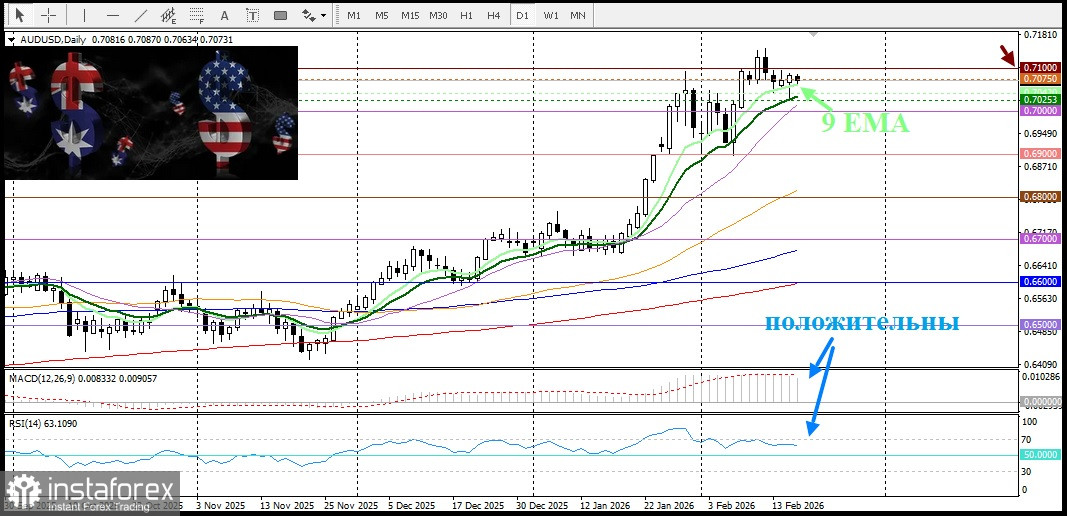The image size is (1067, 516).
Task: Click the 13 Feb 2026 date label
Action: (x=797, y=506)
